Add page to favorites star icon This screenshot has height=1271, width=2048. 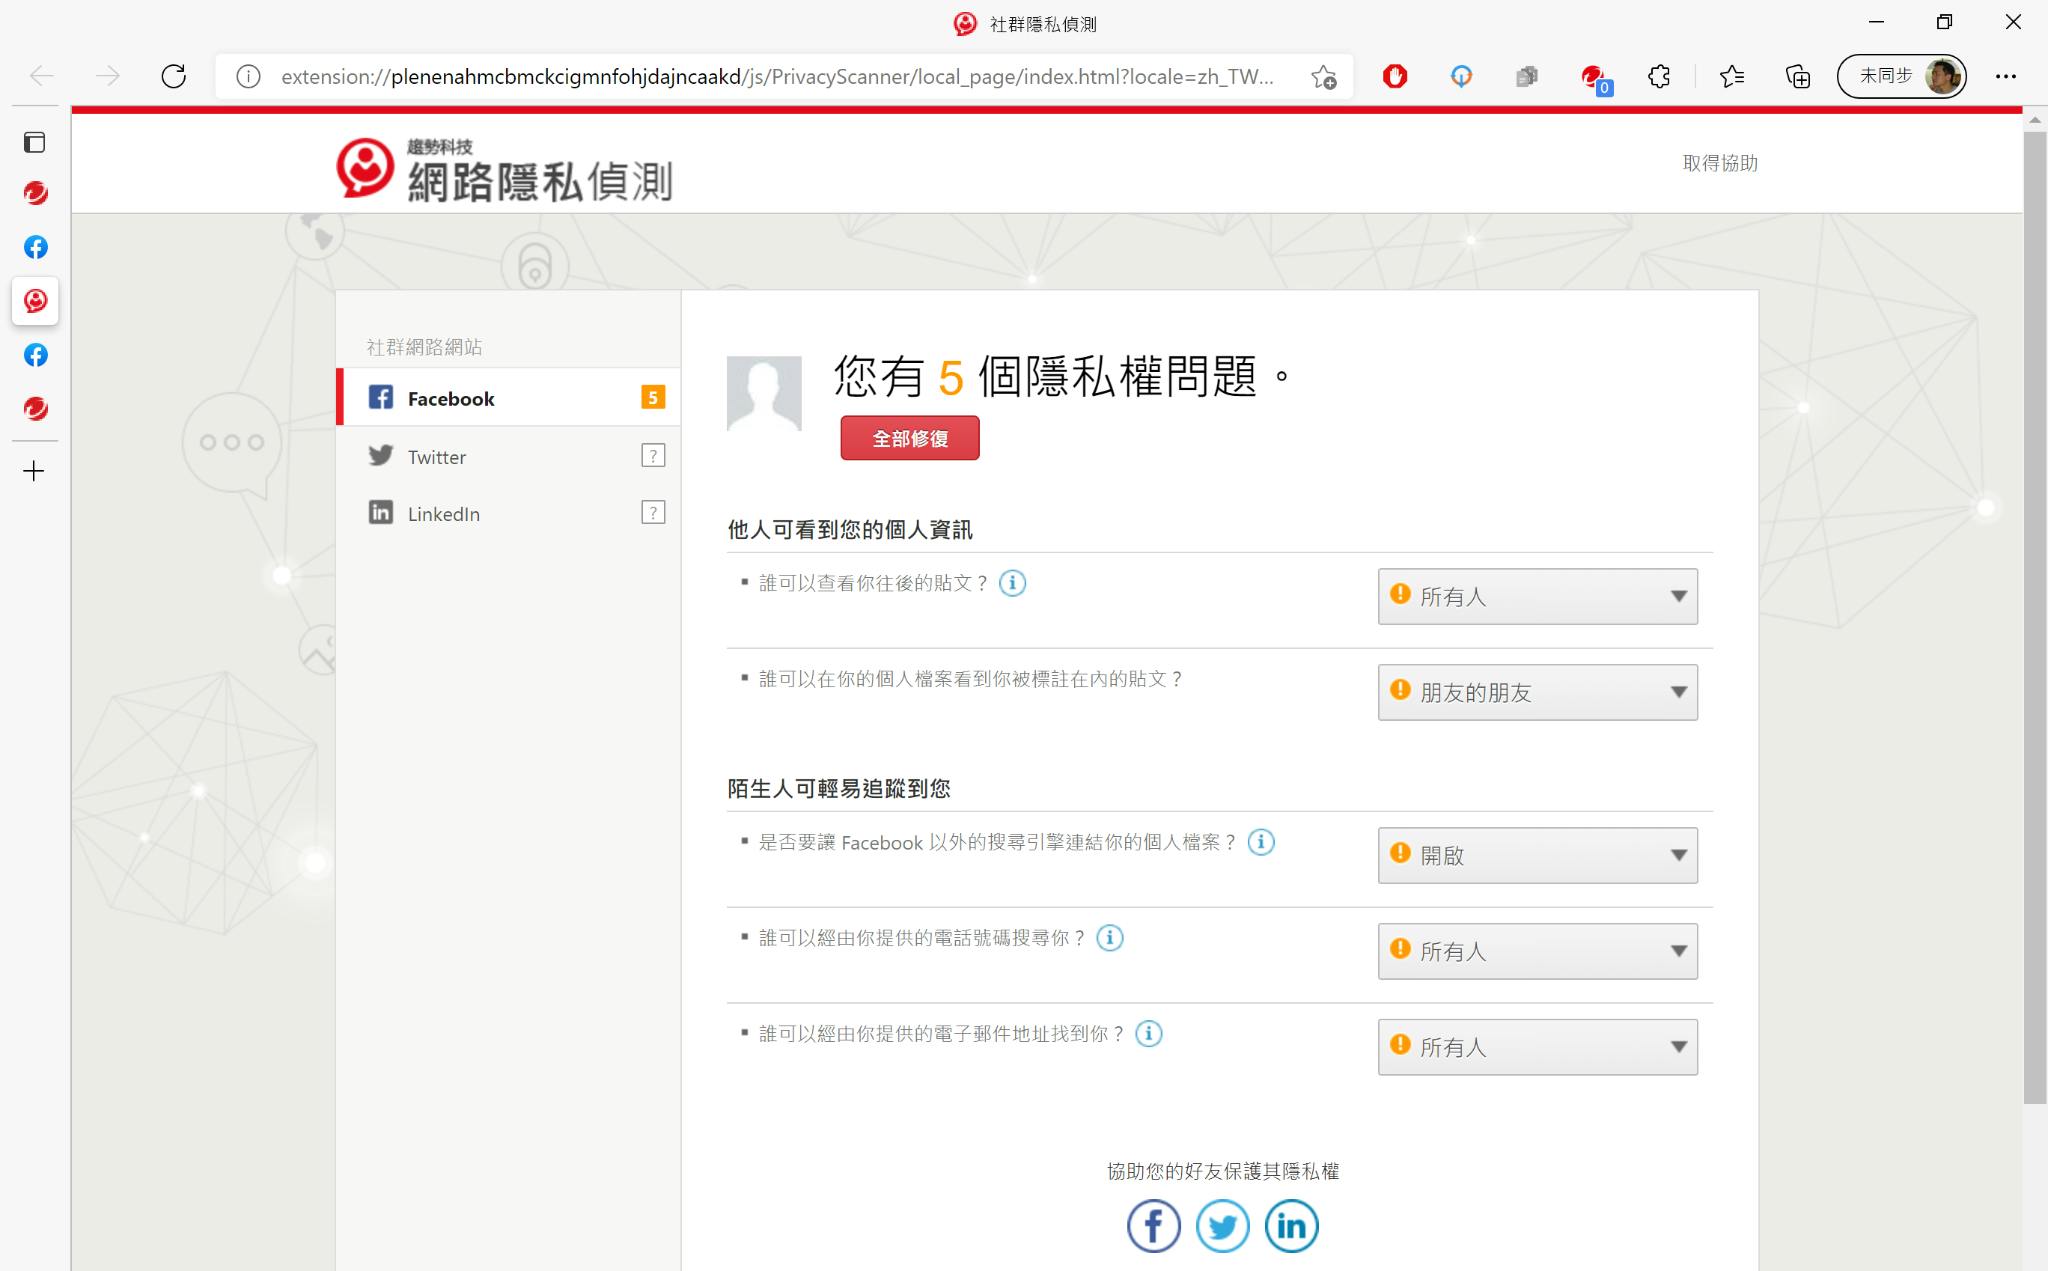tap(1324, 76)
